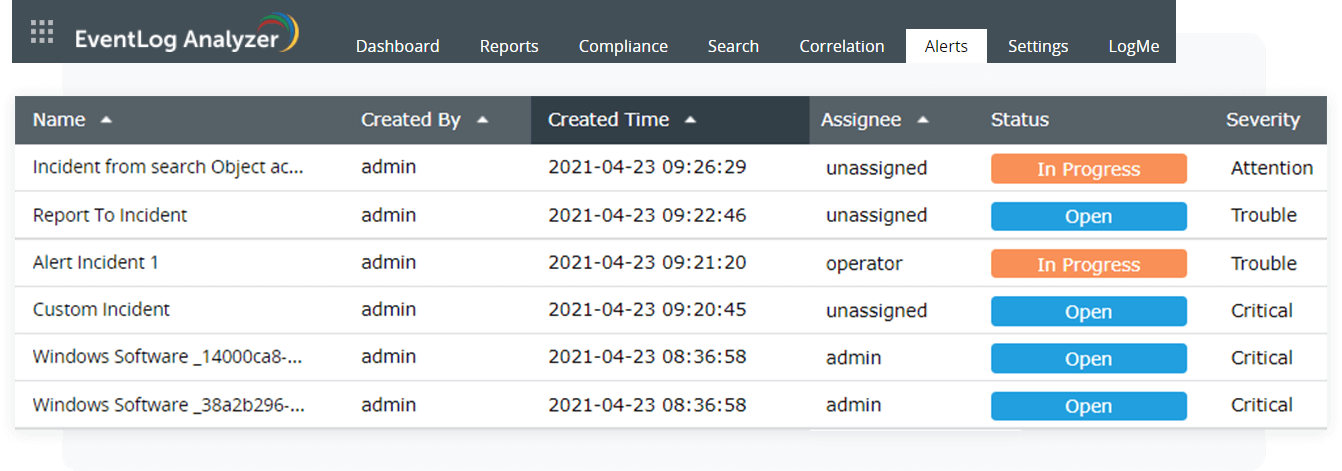
Task: Open In Progress status of Alert Incident 1
Action: pyautogui.click(x=1088, y=264)
